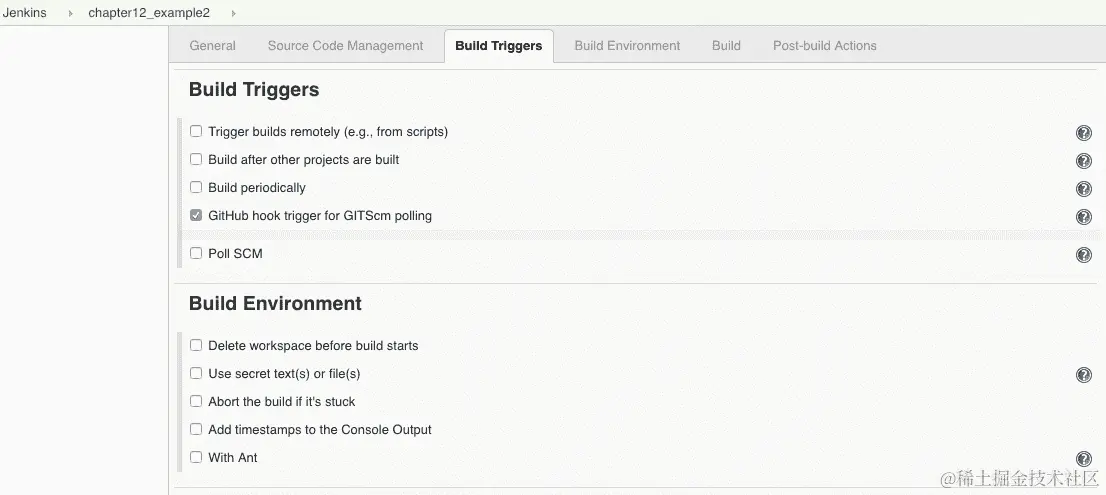The image size is (1106, 495).
Task: Enable Poll SCM checkbox
Action: pos(196,253)
